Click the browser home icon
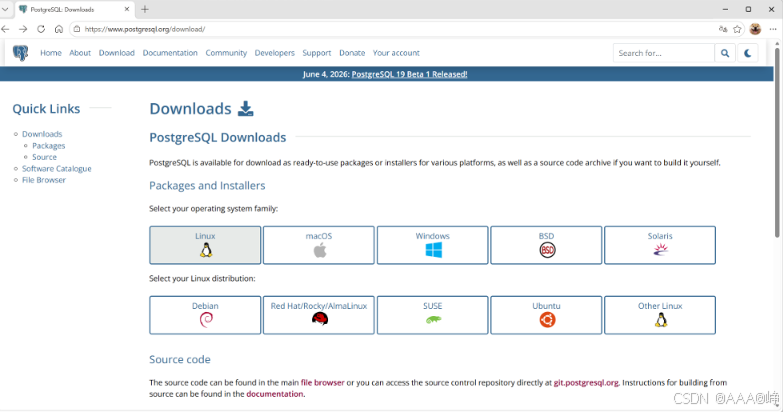Image resolution: width=783 pixels, height=412 pixels. pos(59,29)
